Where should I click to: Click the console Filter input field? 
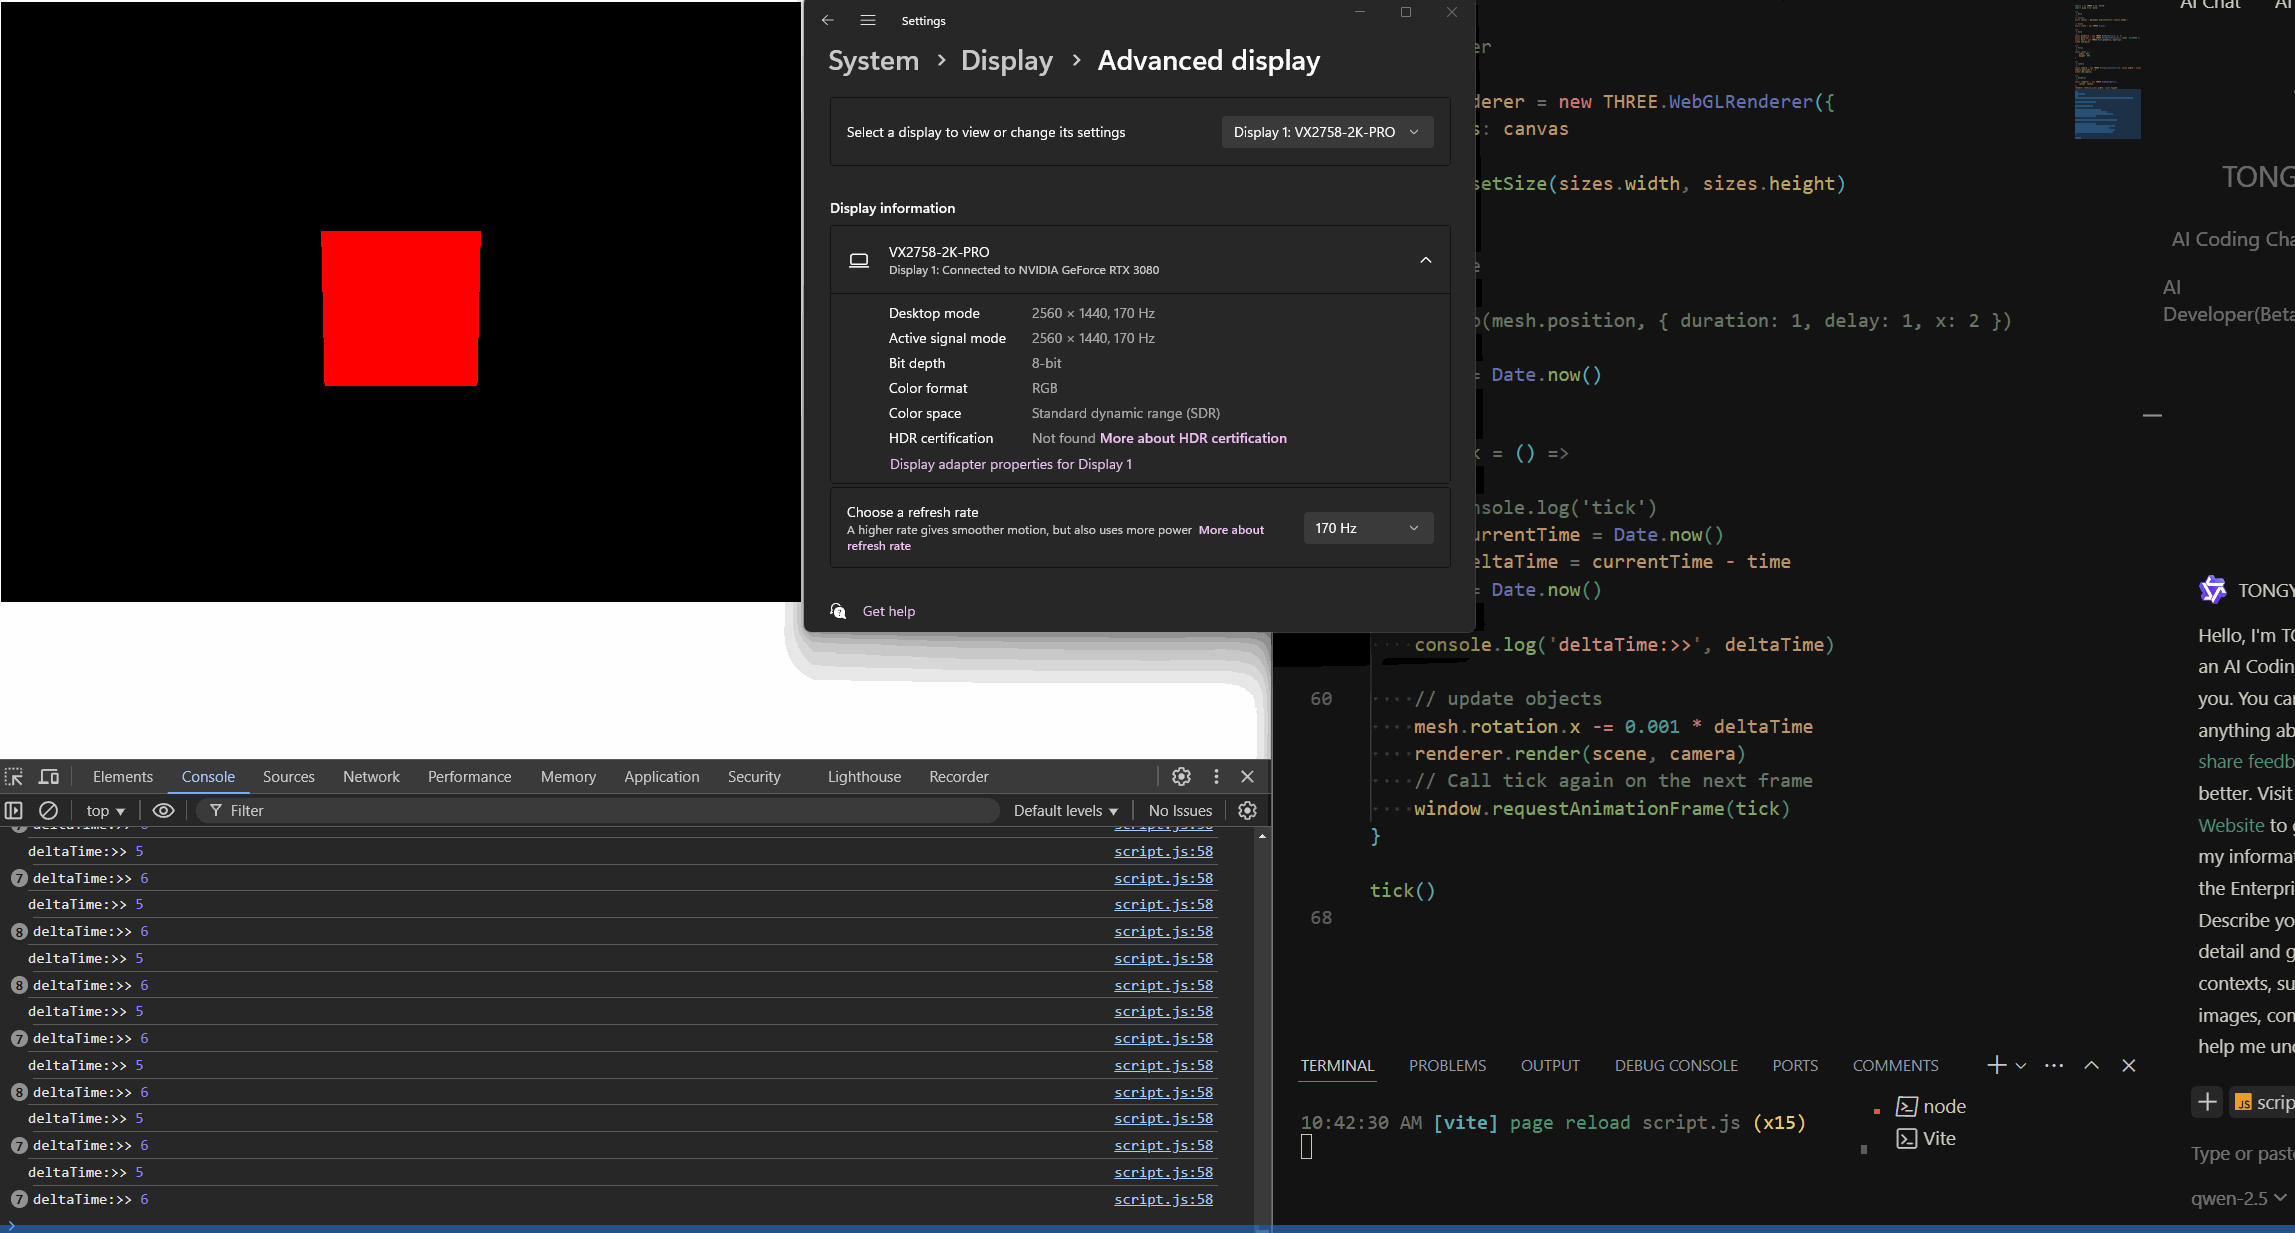(x=600, y=810)
